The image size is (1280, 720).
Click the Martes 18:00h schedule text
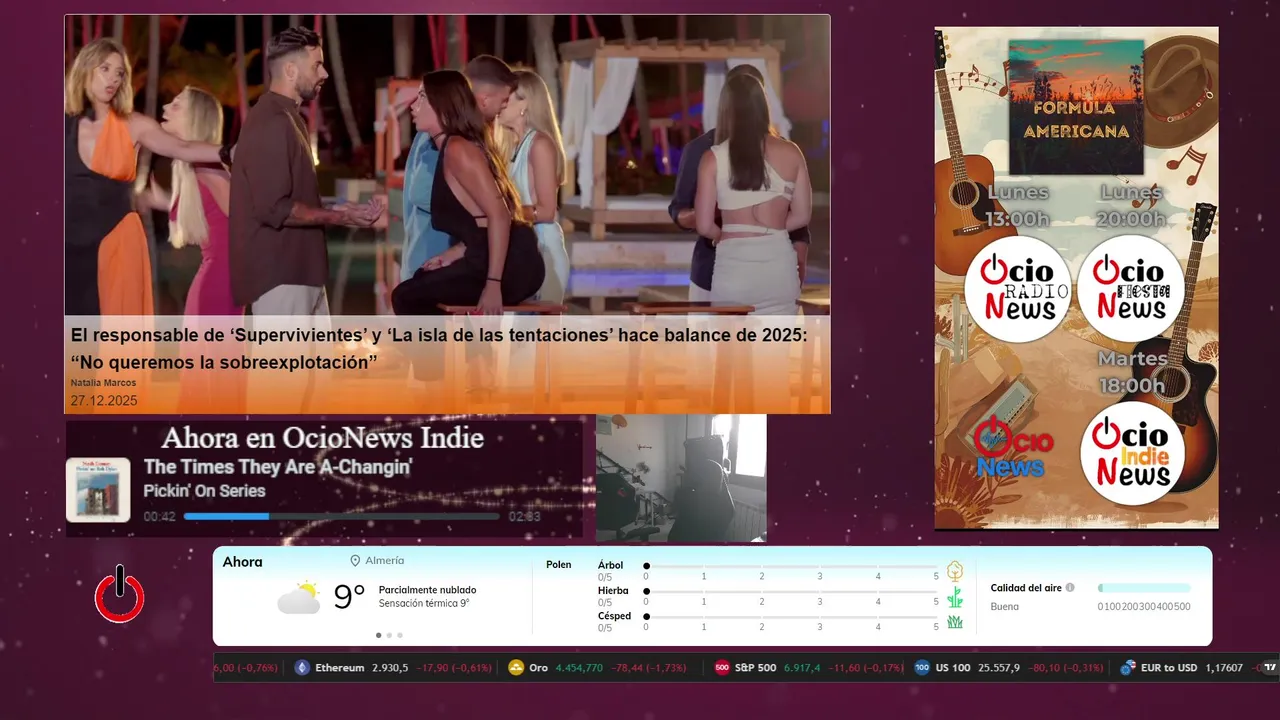pos(1132,371)
